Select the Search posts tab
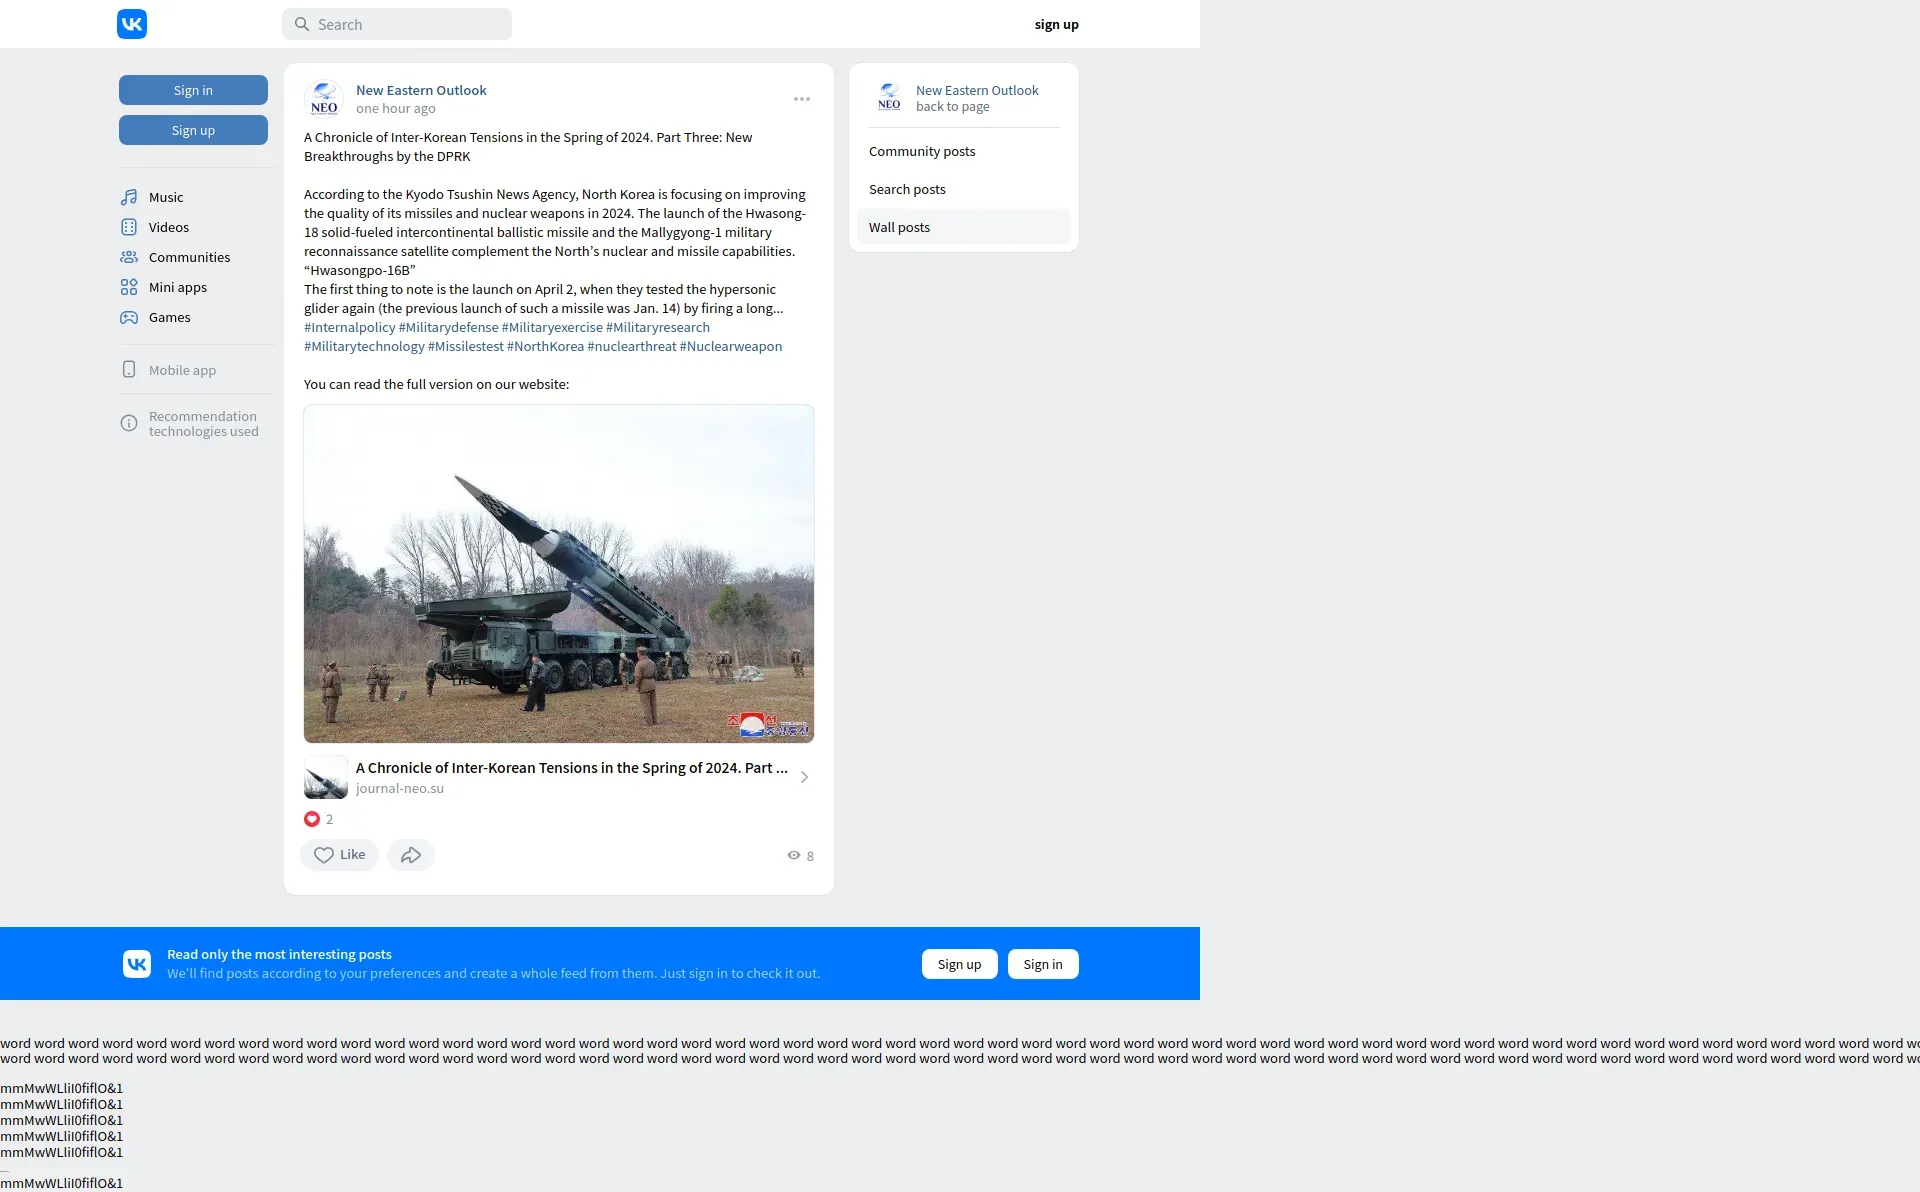The height and width of the screenshot is (1192, 1920). tap(964, 189)
